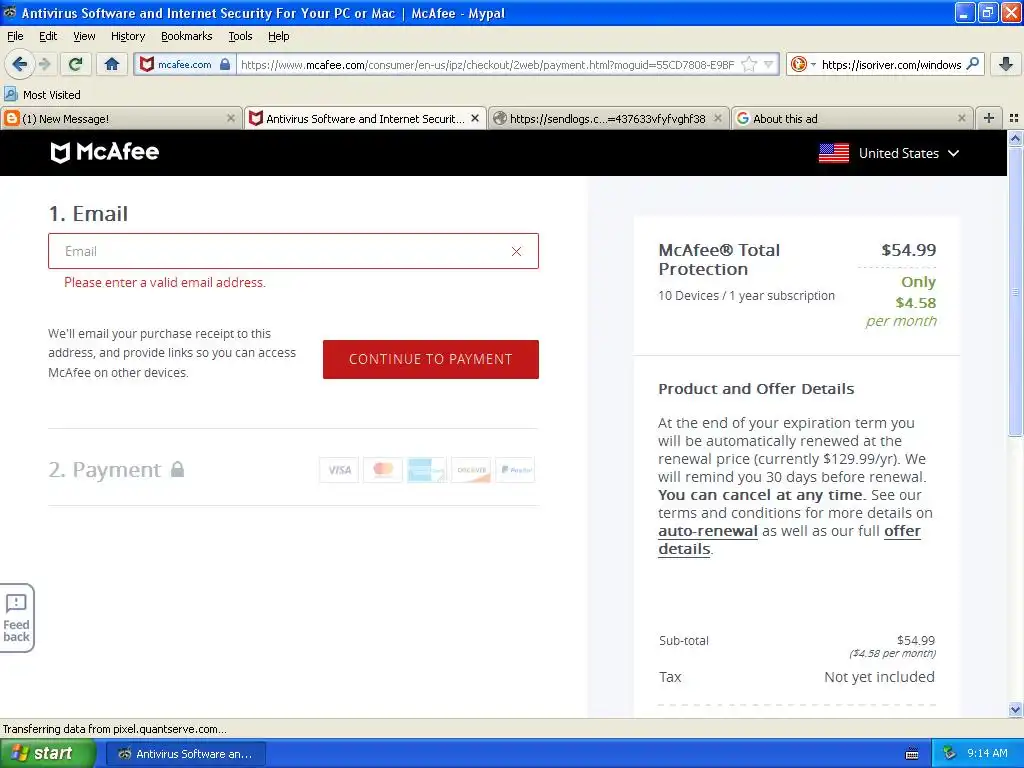Click the vertical scrollbar thumb
This screenshot has width=1024, height=768.
(1015, 291)
